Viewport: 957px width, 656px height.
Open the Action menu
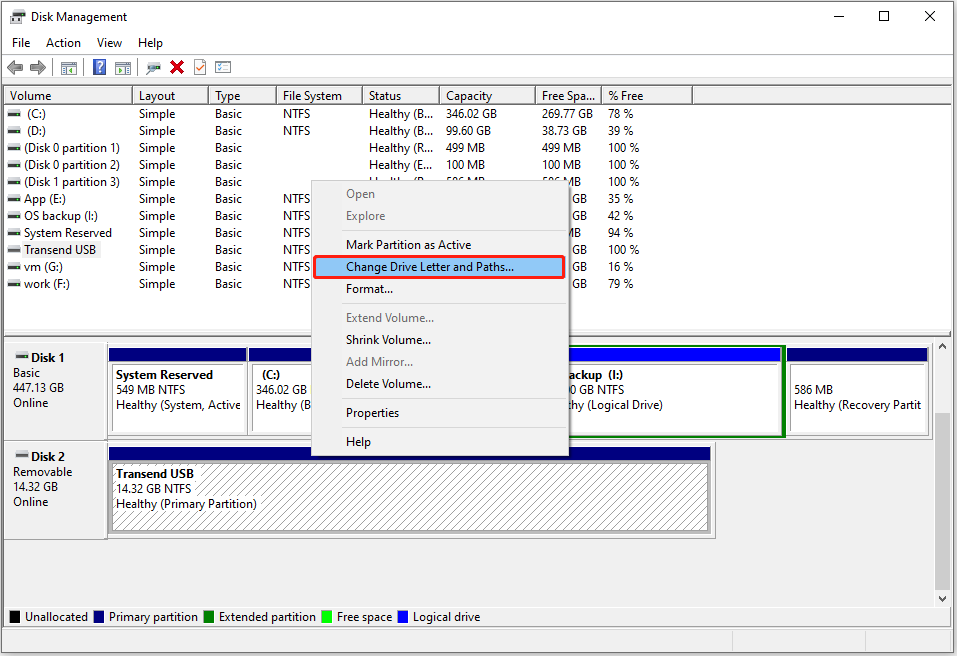[x=63, y=42]
